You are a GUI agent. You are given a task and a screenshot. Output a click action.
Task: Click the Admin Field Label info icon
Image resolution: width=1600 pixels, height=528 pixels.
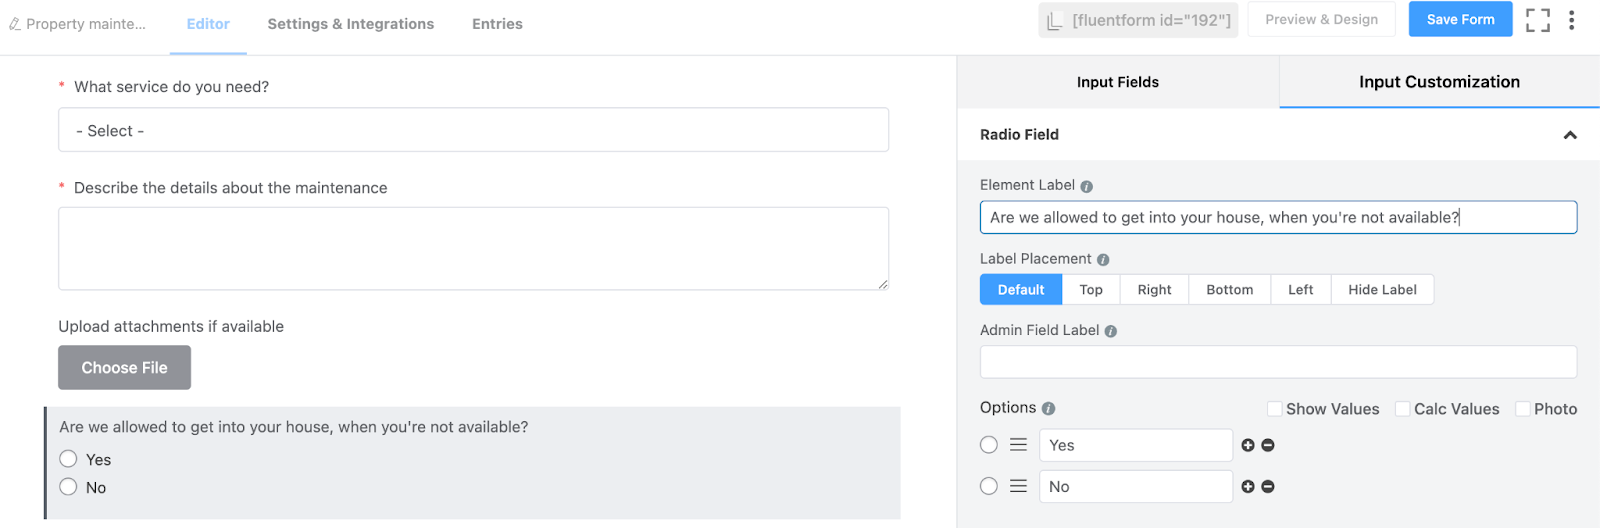coord(1111,331)
